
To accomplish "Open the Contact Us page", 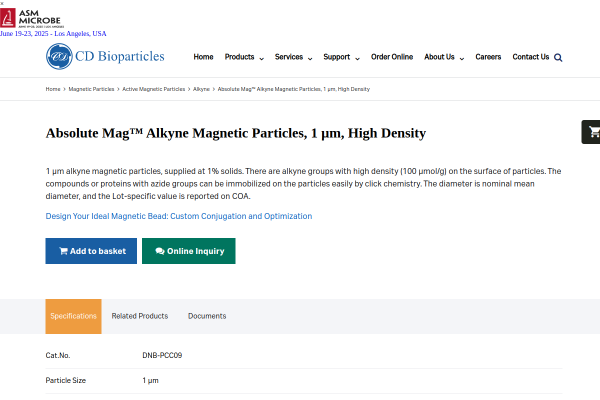I will [531, 57].
